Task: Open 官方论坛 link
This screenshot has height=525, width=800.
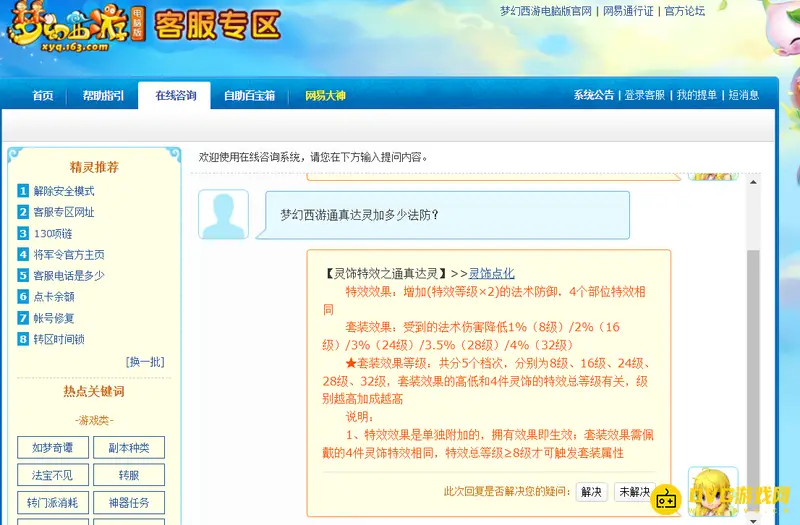Action: pyautogui.click(x=684, y=11)
